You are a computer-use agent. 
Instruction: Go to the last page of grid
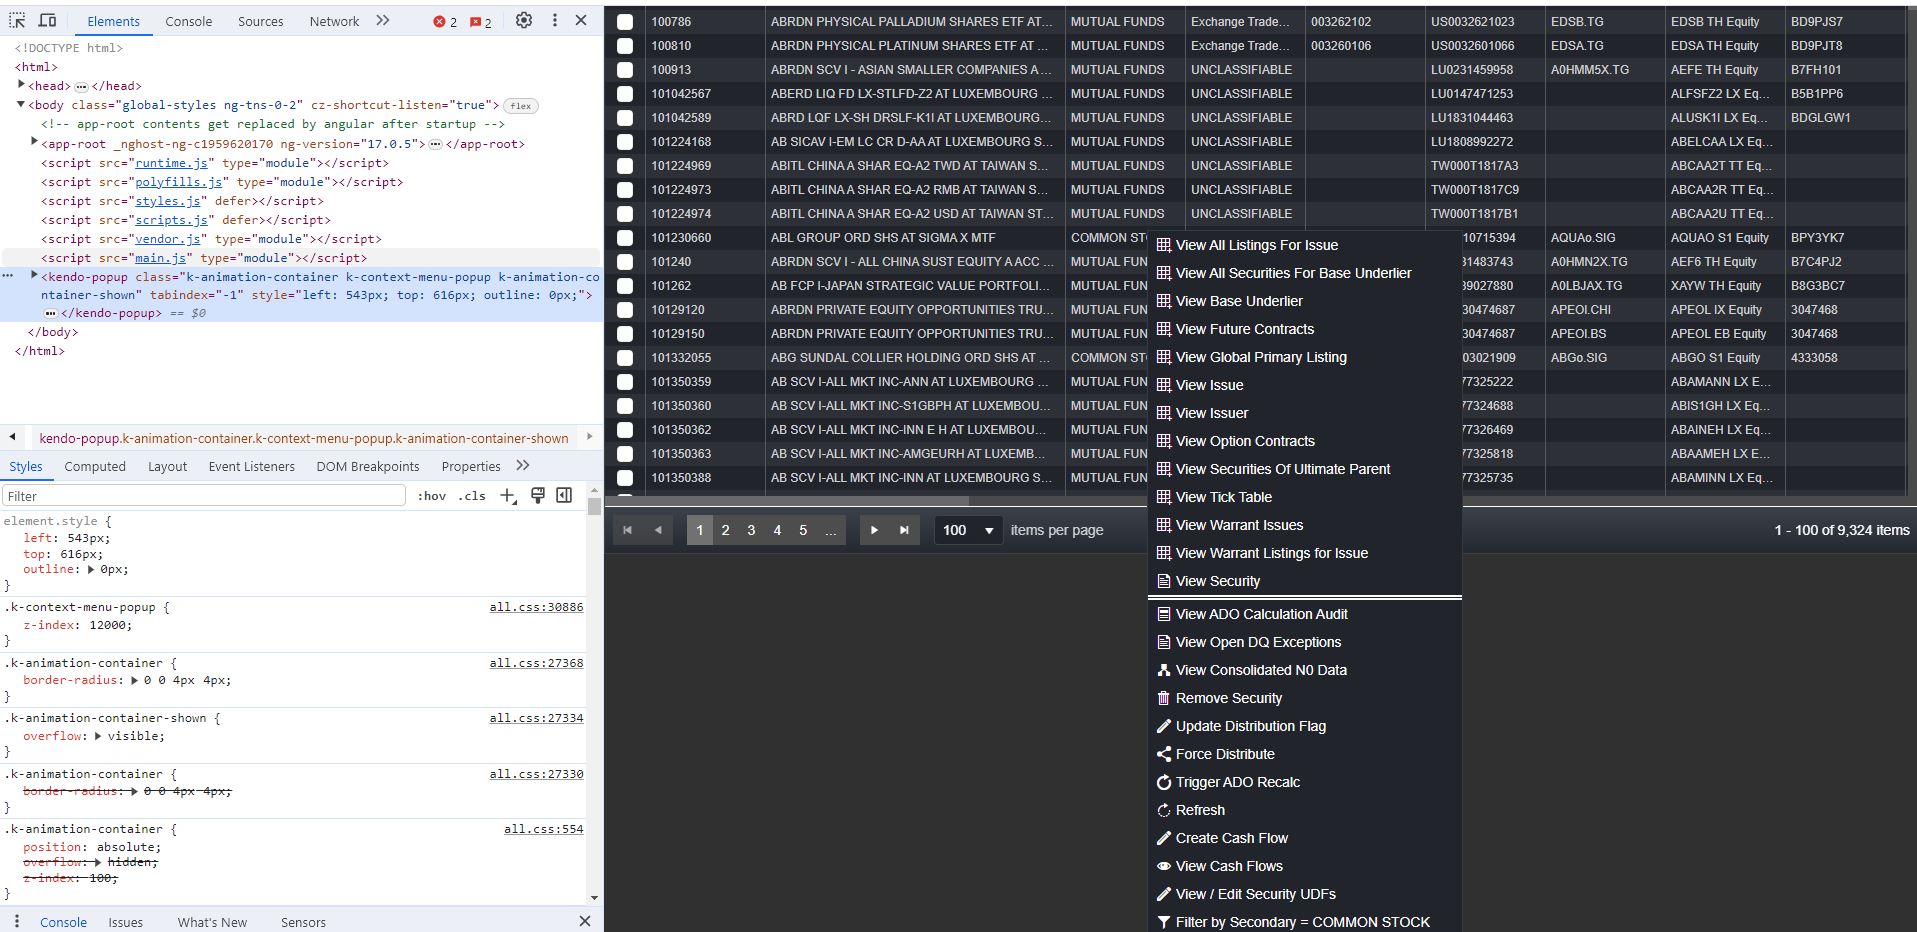pos(904,530)
